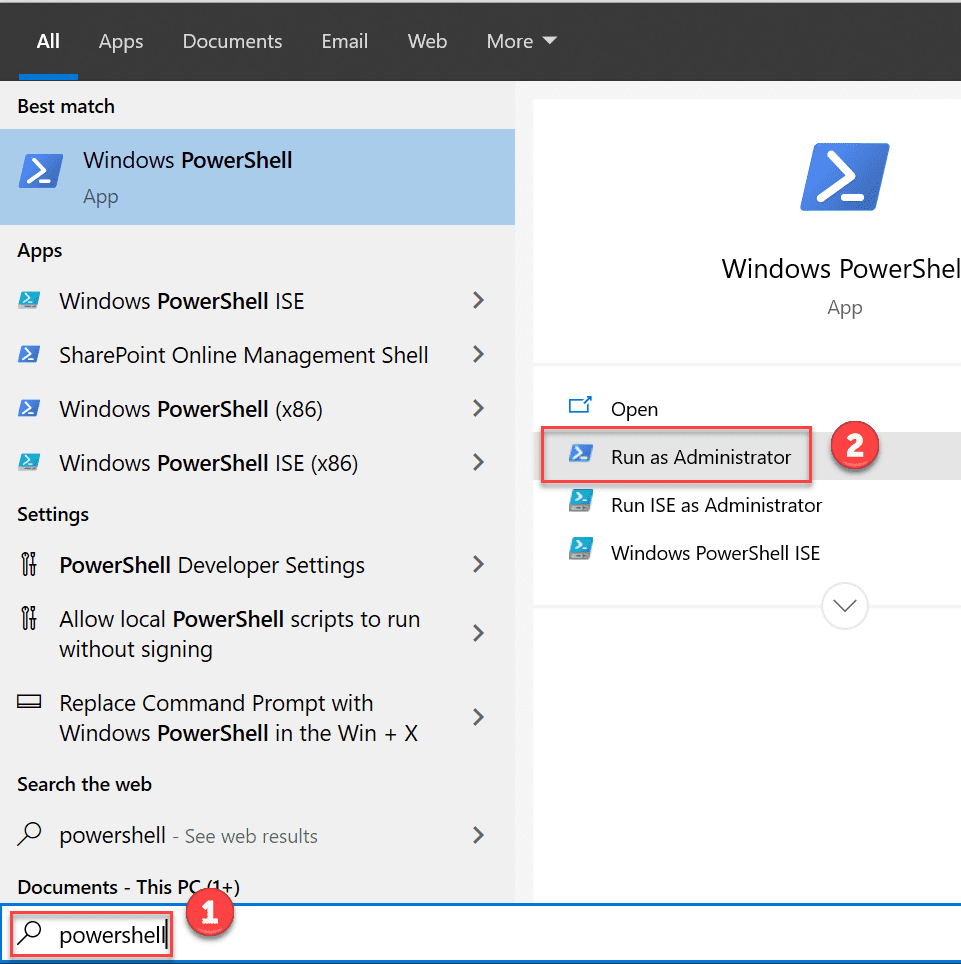Click the Allow local PowerShell scripts settings icon
The height and width of the screenshot is (964, 961).
click(28, 618)
